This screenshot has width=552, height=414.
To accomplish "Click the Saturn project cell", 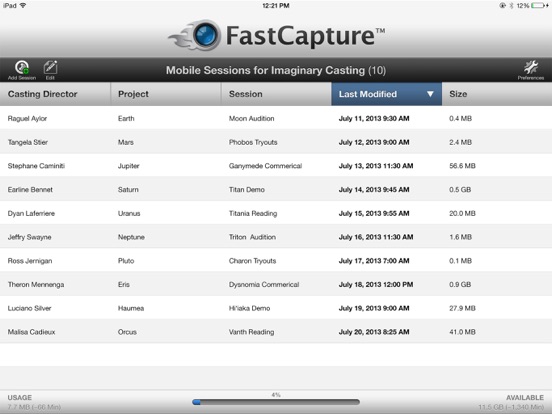I will pos(128,189).
